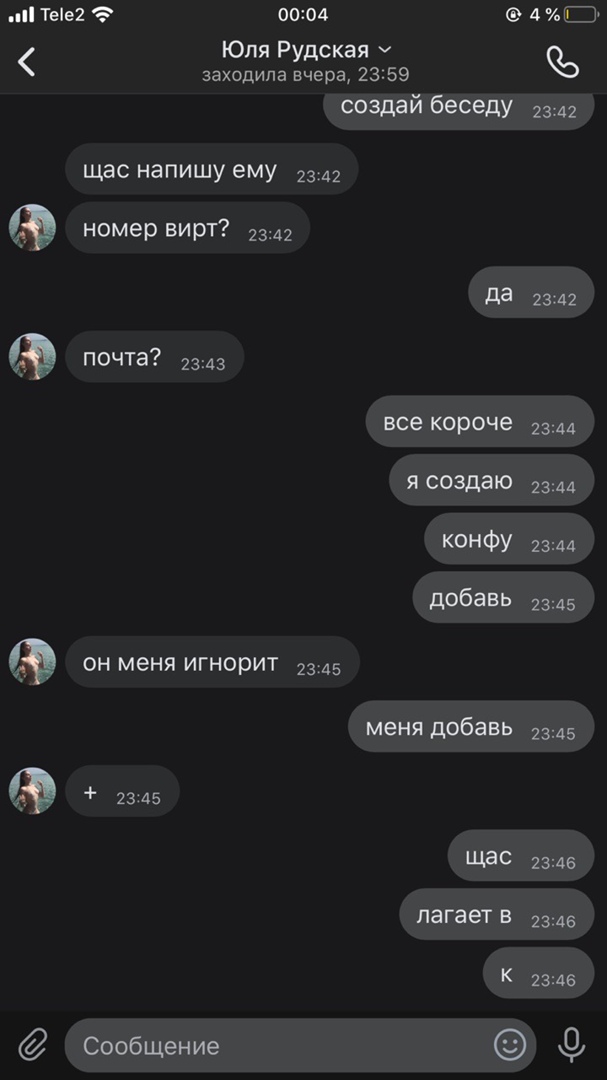Tap the 'все короче' message bubble
This screenshot has width=607, height=1080.
[480, 422]
